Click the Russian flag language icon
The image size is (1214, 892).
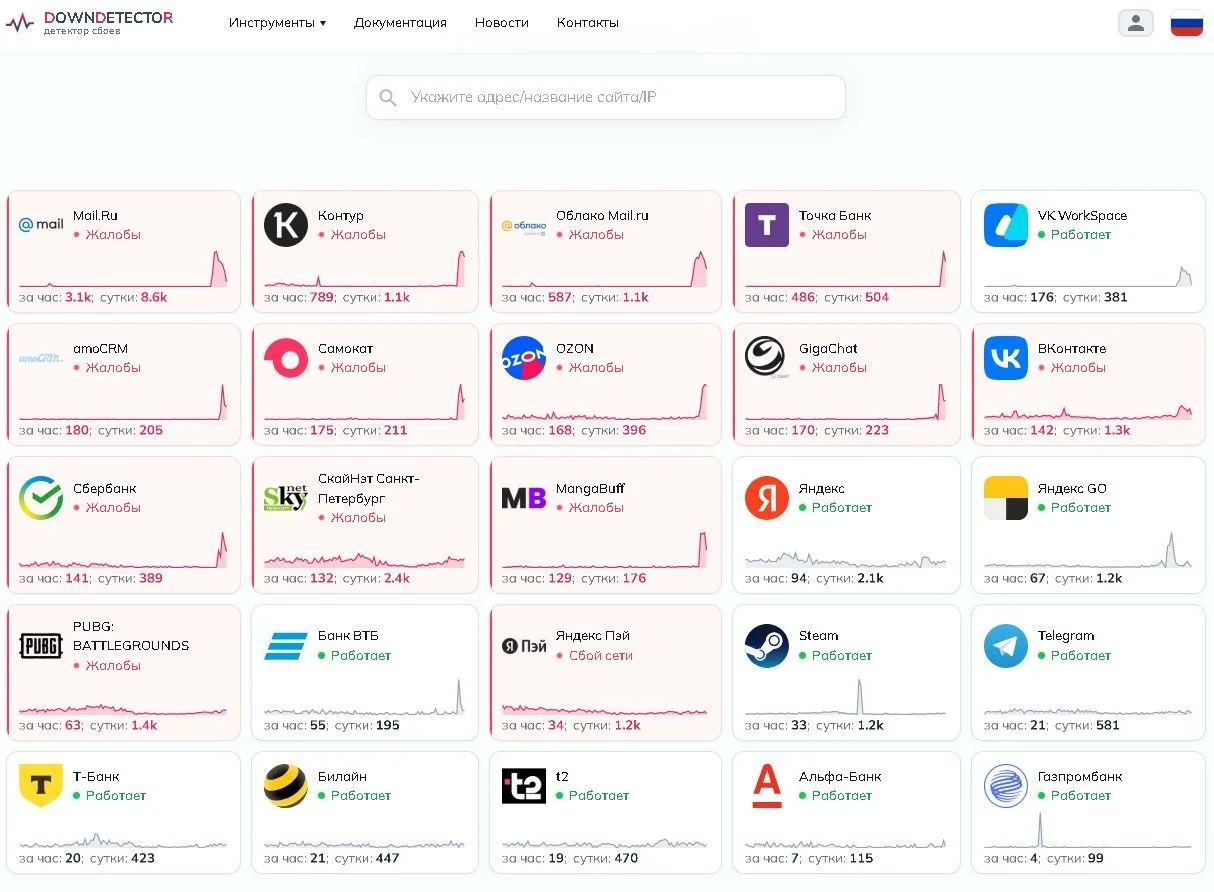1187,23
